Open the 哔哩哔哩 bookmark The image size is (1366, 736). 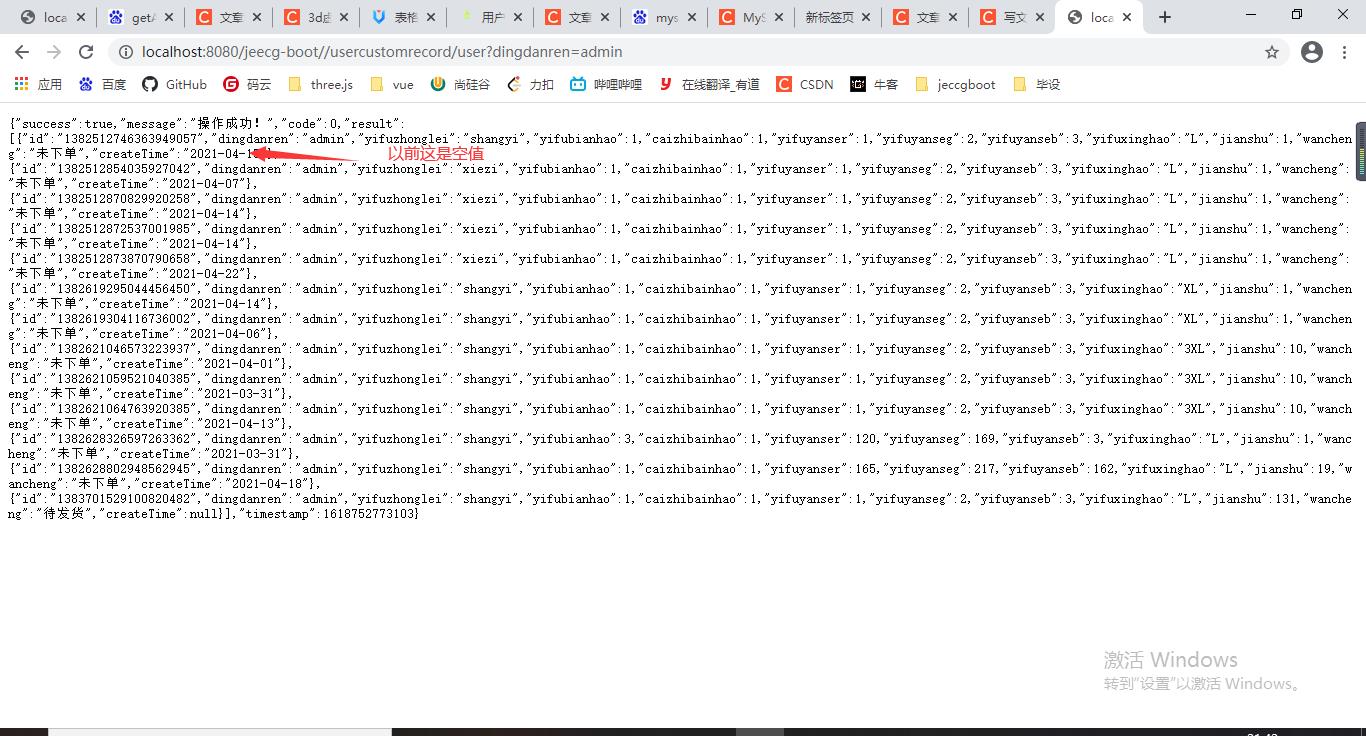point(606,84)
